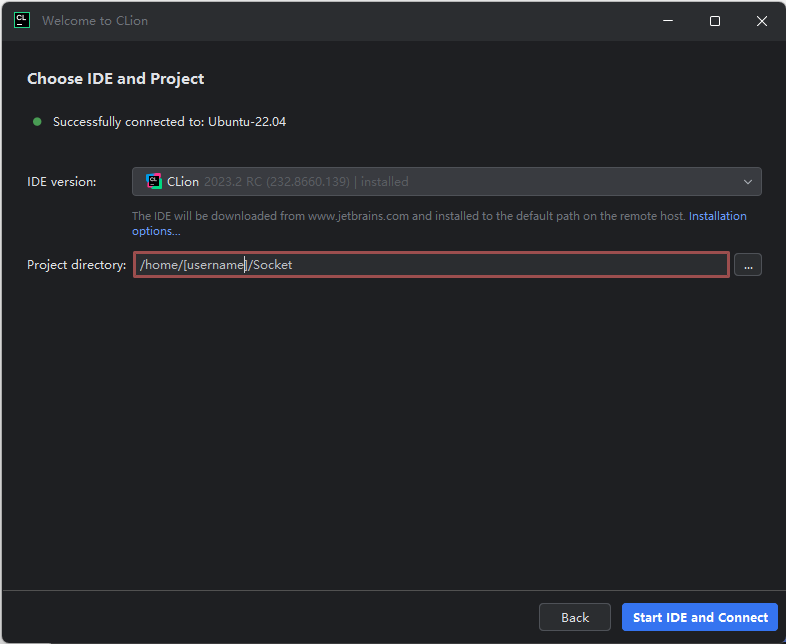Click the 'Choose IDE and Project' heading
The height and width of the screenshot is (644, 786).
[x=115, y=79]
